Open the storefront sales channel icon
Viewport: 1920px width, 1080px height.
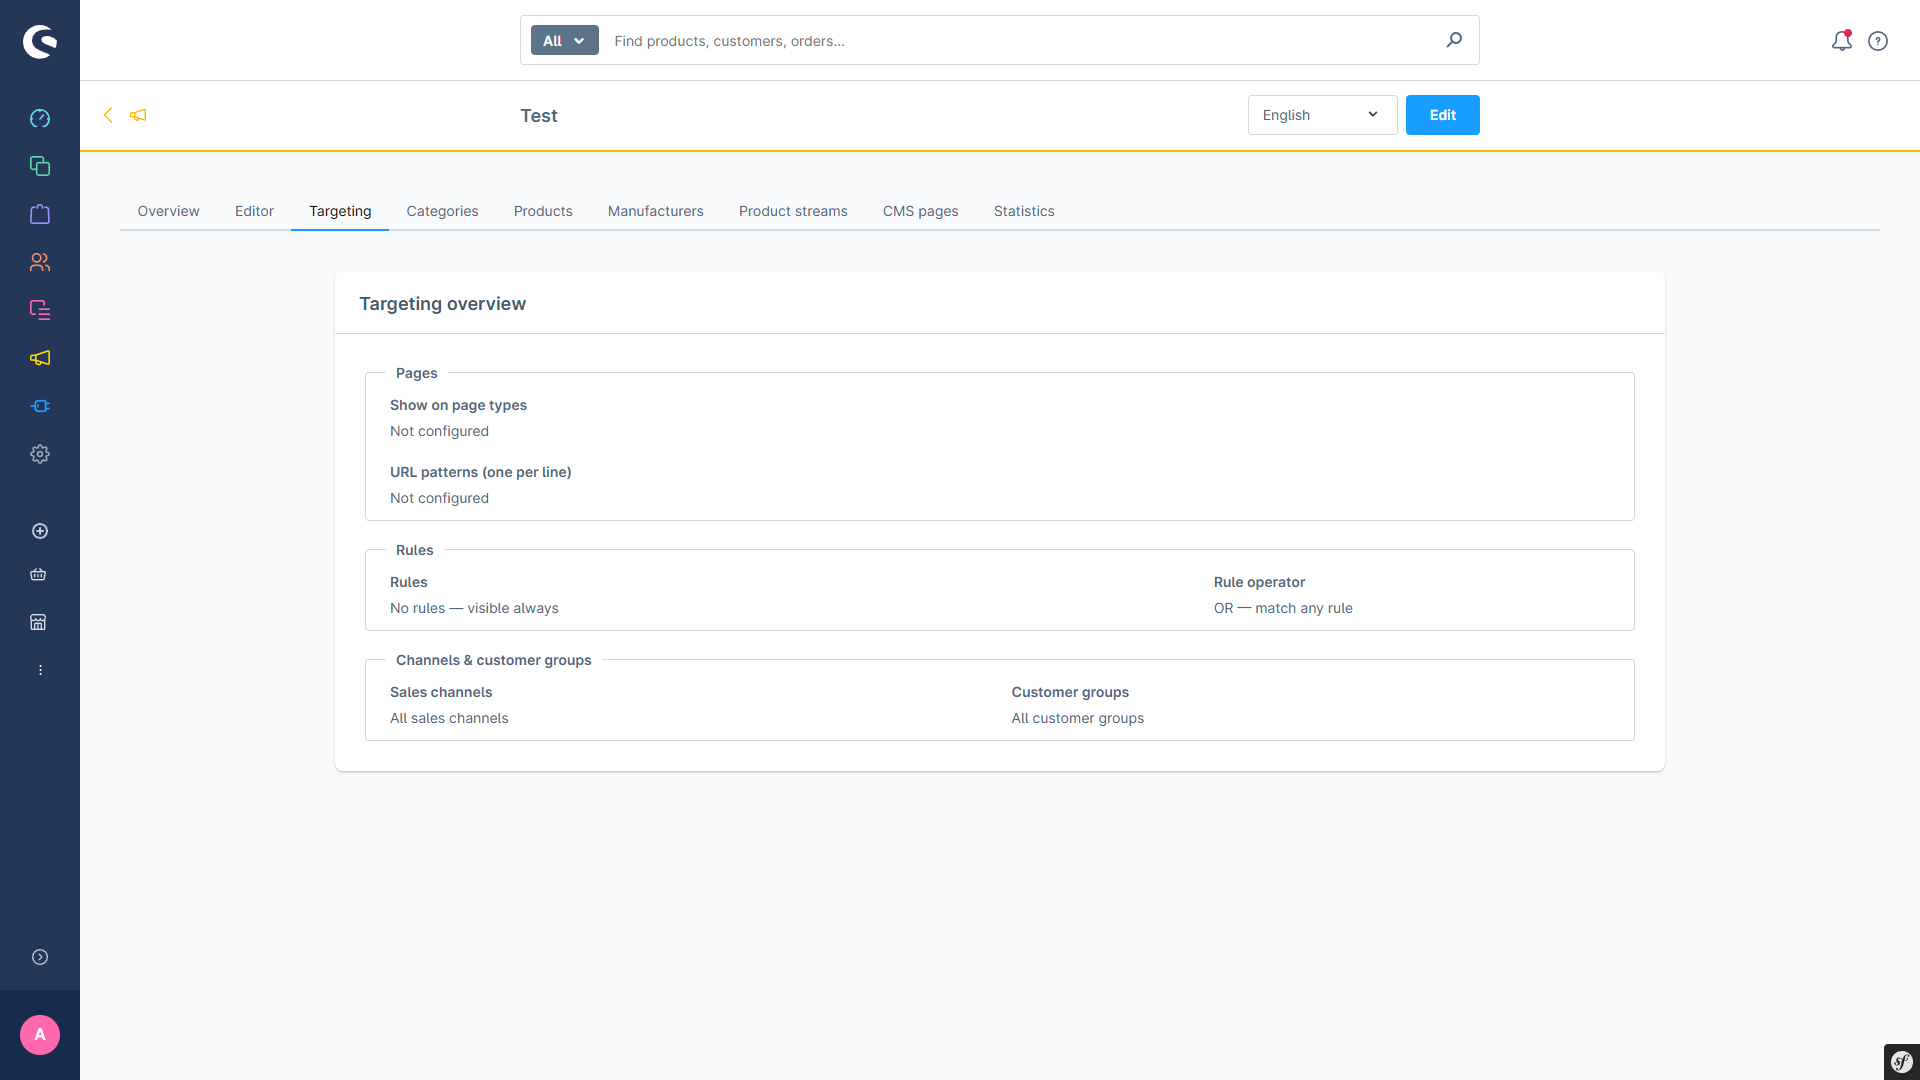[x=38, y=622]
